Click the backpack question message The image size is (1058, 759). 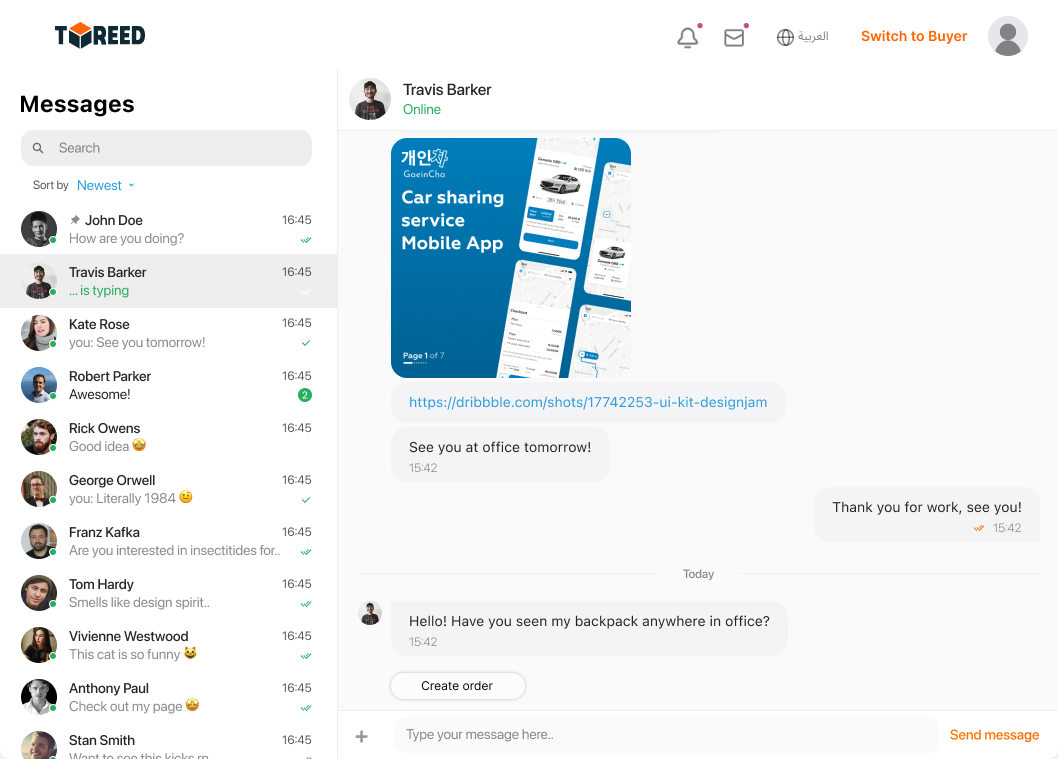click(x=589, y=628)
